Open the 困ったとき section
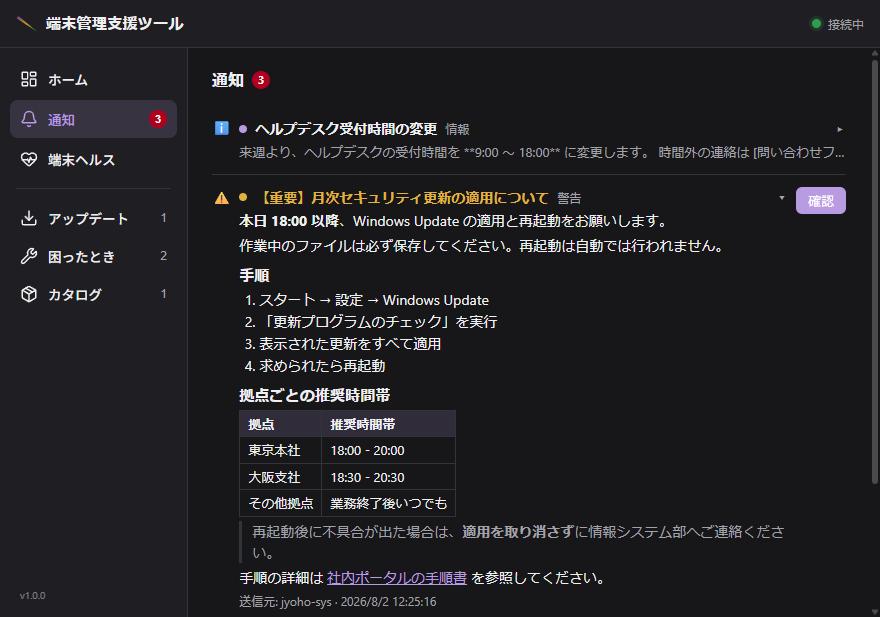880x617 pixels. pos(94,256)
